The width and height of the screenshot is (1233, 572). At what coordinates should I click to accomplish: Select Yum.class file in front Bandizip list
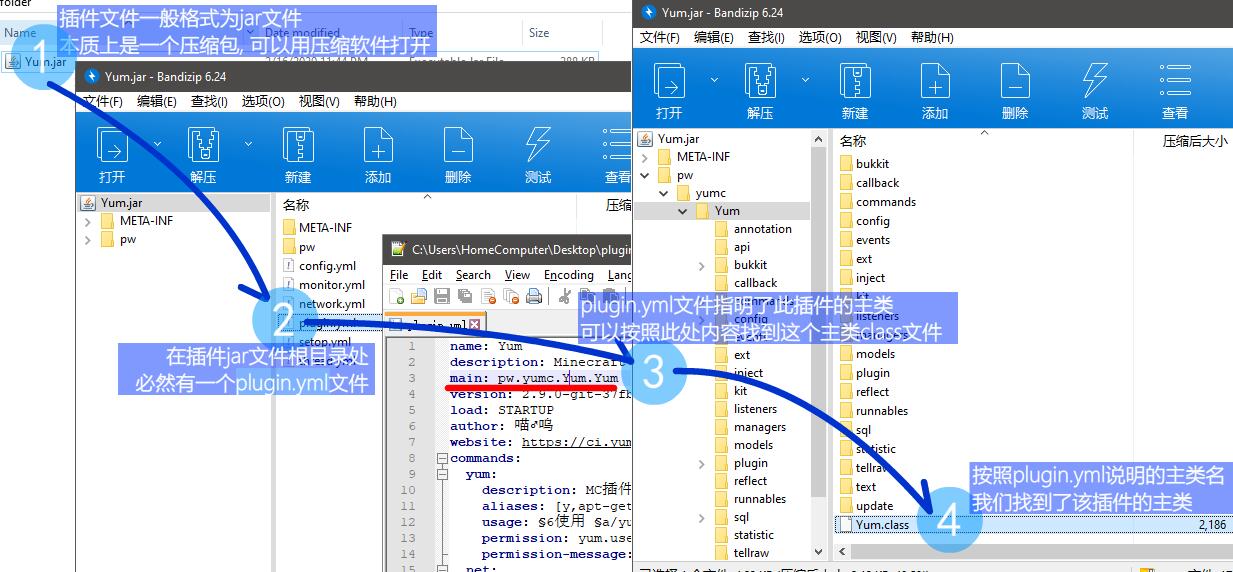point(1032,524)
